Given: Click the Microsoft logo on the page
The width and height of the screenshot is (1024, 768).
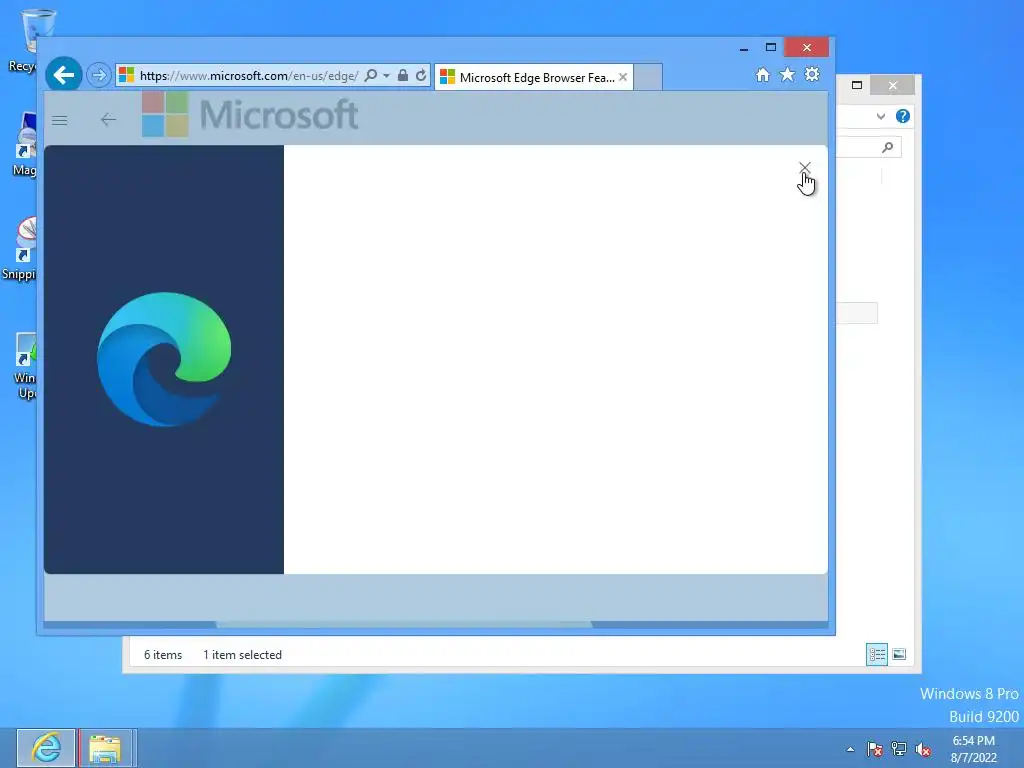Looking at the screenshot, I should click(250, 114).
